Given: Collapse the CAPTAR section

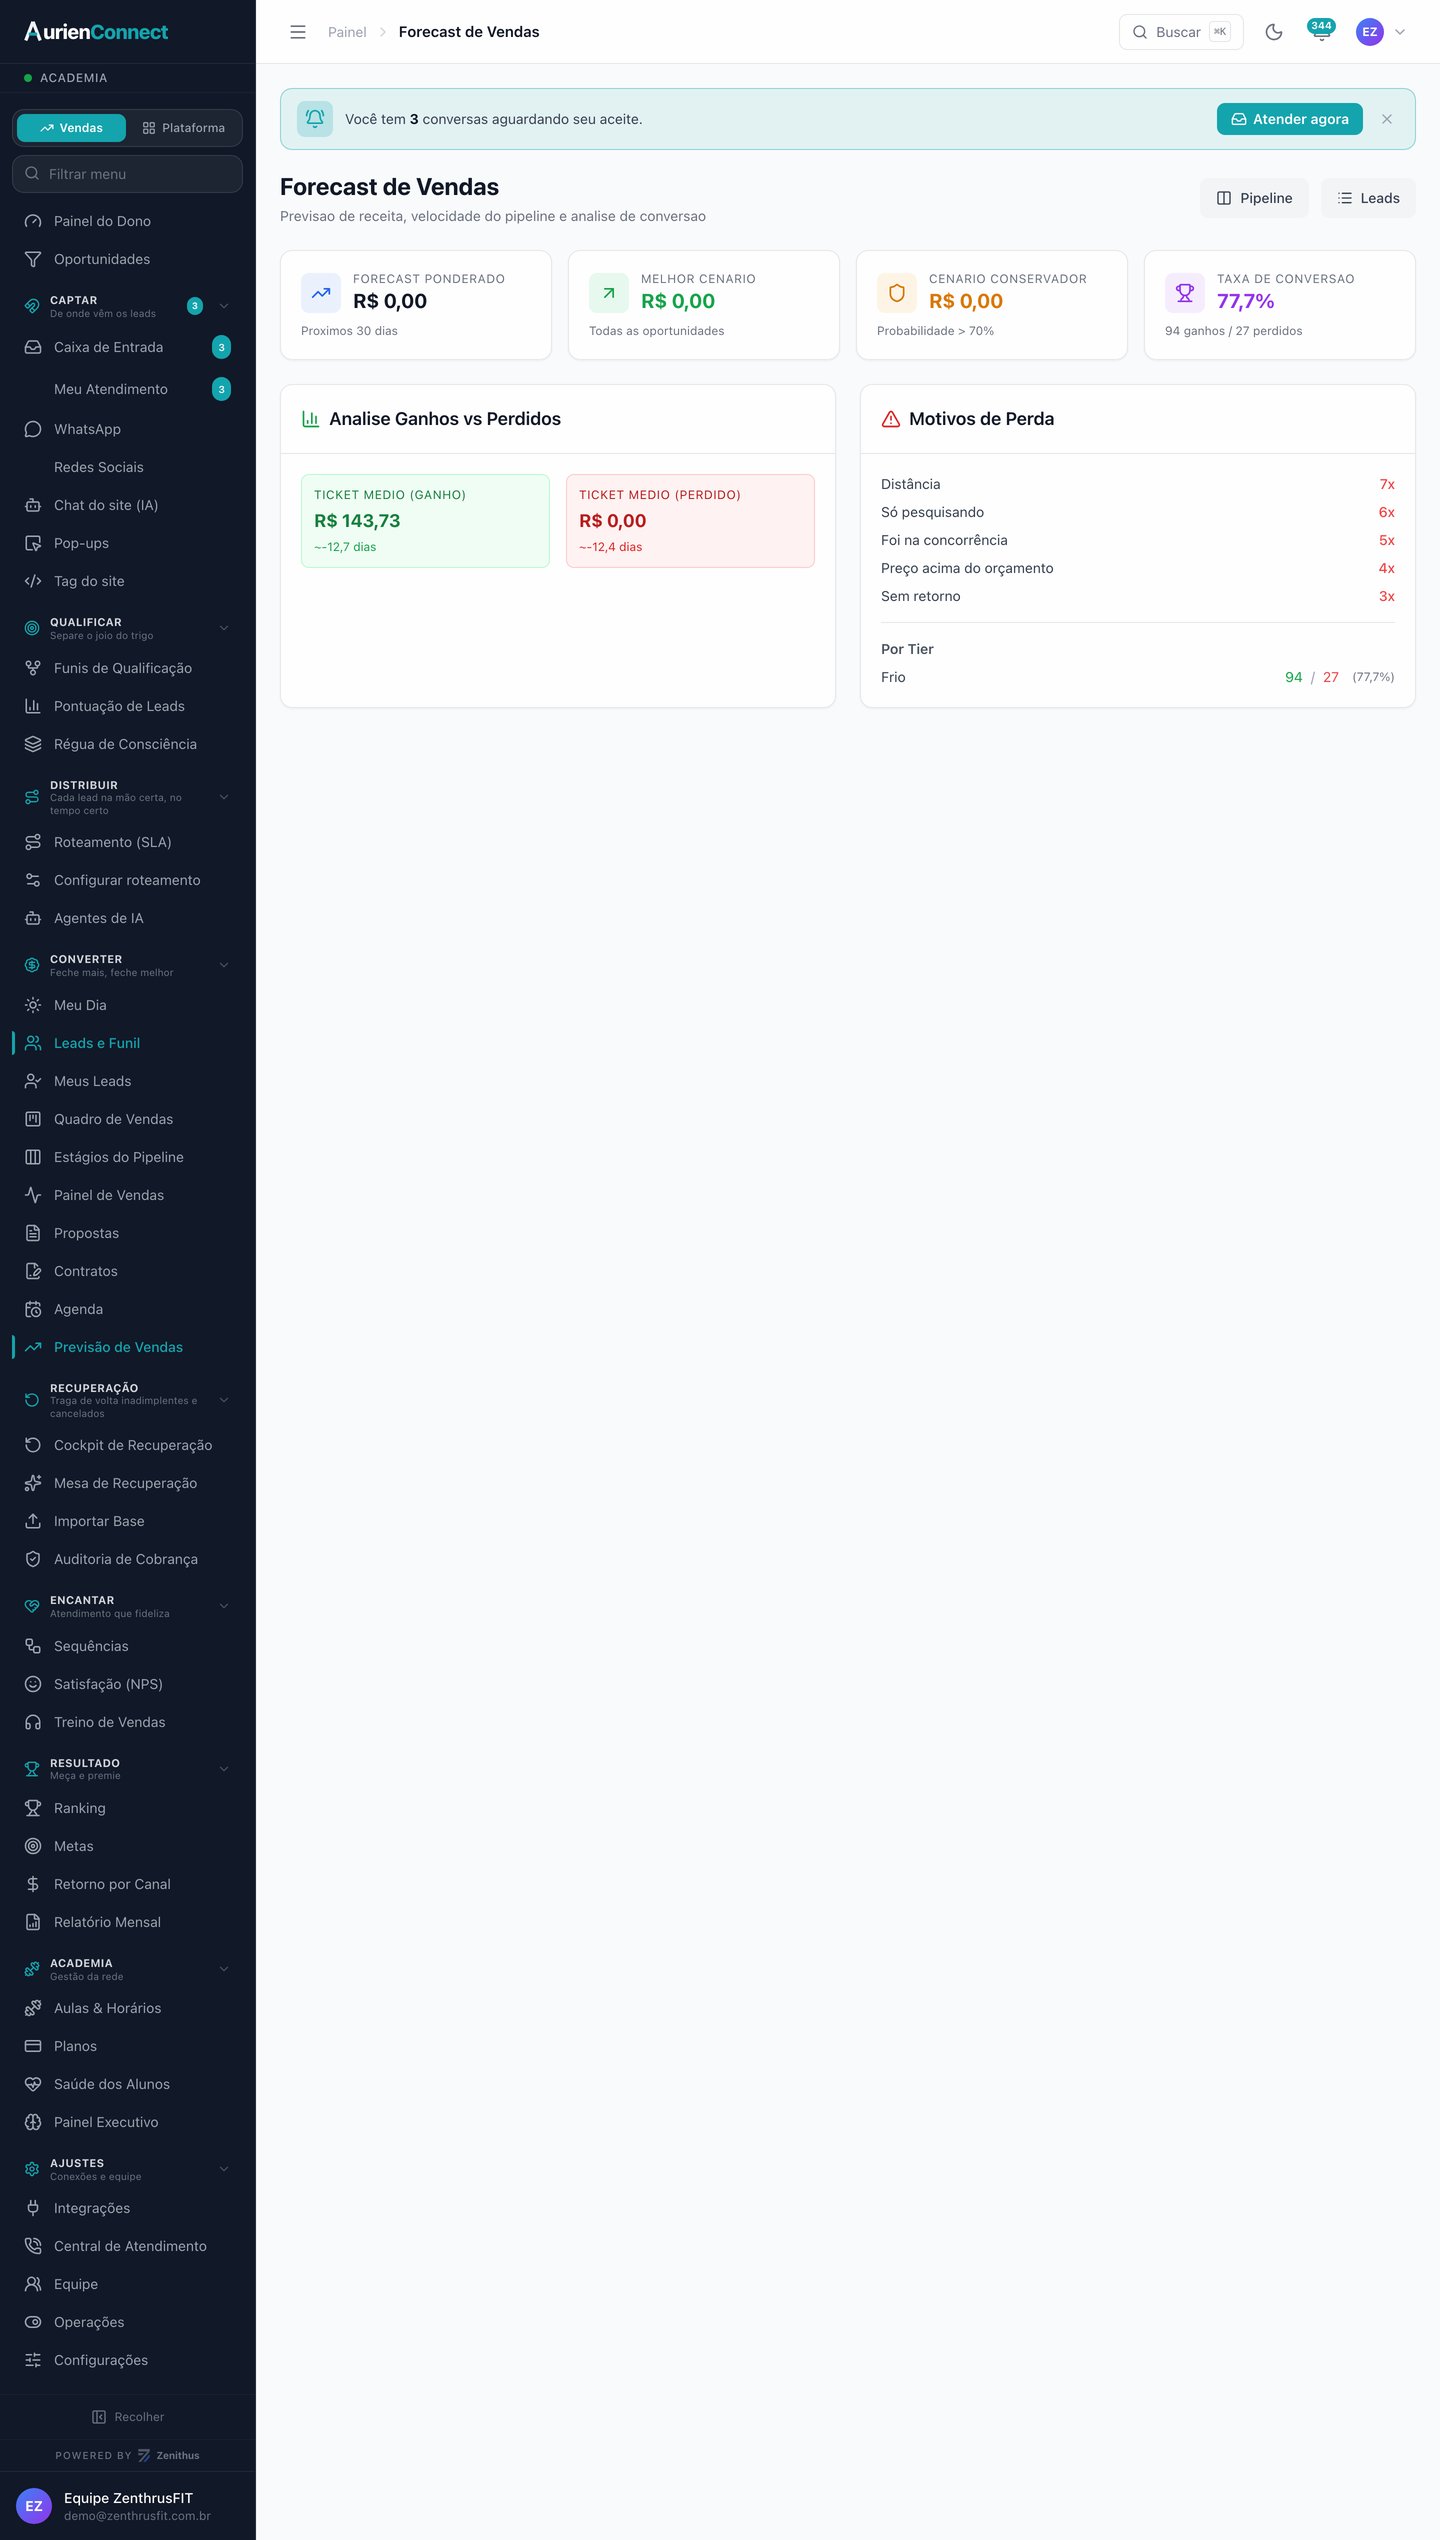Looking at the screenshot, I should pyautogui.click(x=224, y=306).
